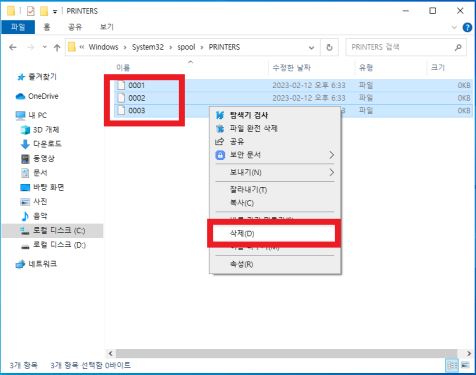This screenshot has width=476, height=375.
Task: Click the 0003 file icon
Action: click(x=121, y=111)
